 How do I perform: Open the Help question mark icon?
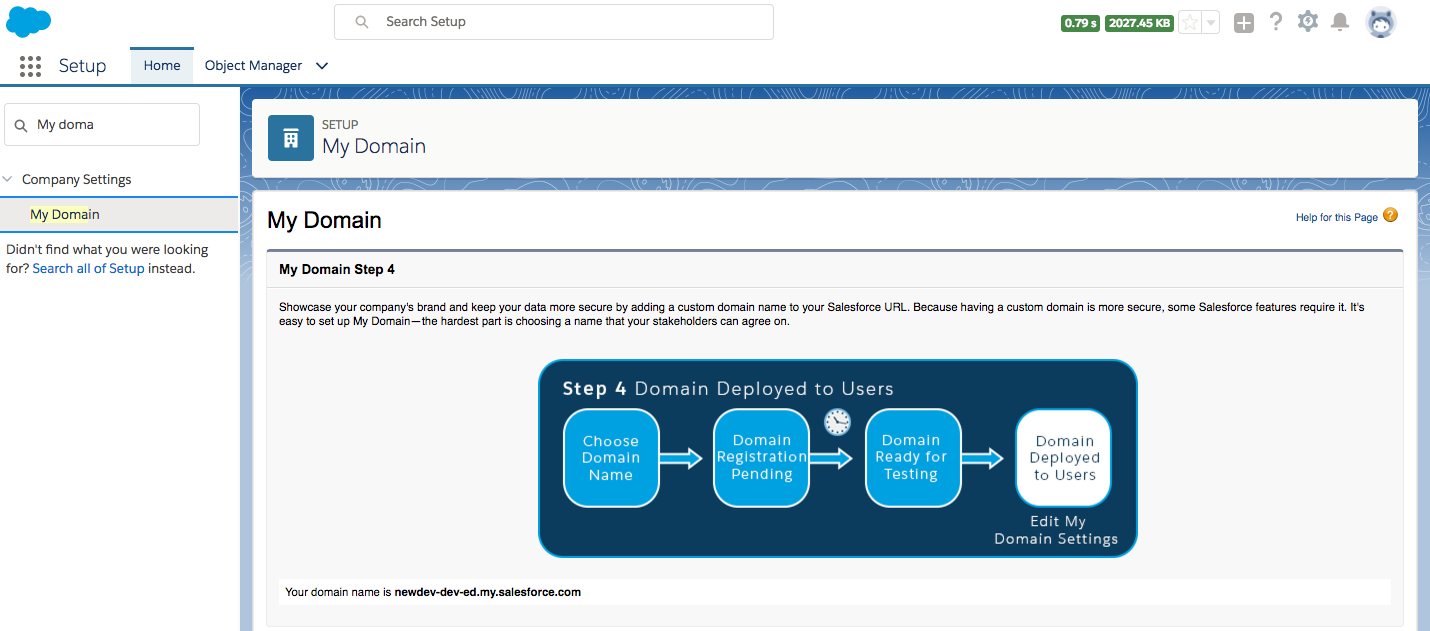coord(1275,21)
